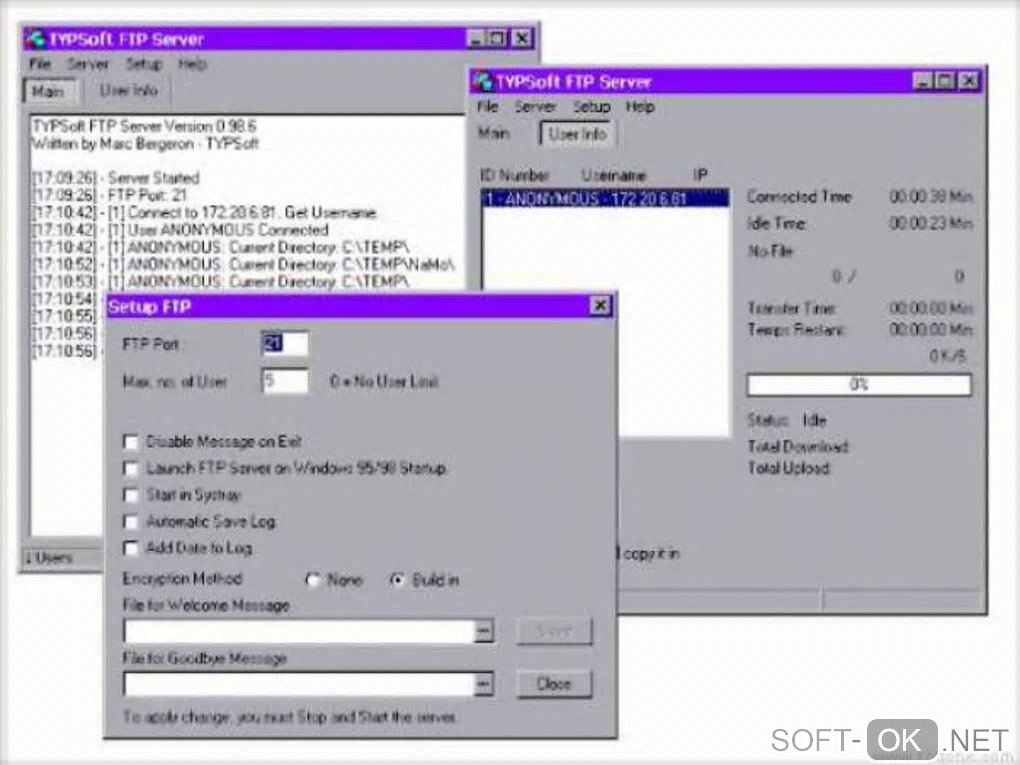The image size is (1020, 765).
Task: Open File menu in left TYPSoft window
Action: (x=40, y=64)
